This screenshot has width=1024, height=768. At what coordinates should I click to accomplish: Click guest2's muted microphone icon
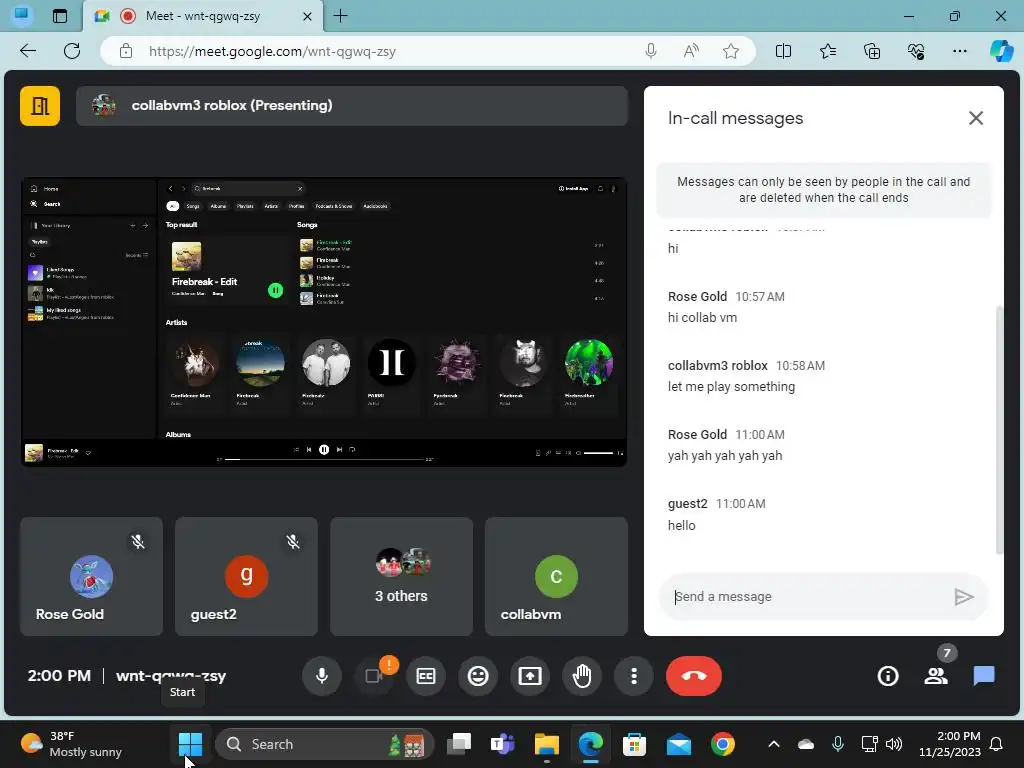(x=293, y=541)
